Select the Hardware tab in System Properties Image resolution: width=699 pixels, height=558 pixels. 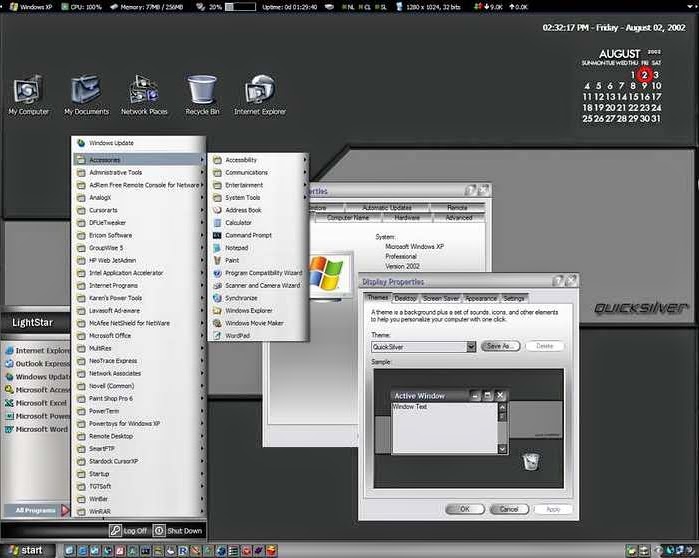407,217
